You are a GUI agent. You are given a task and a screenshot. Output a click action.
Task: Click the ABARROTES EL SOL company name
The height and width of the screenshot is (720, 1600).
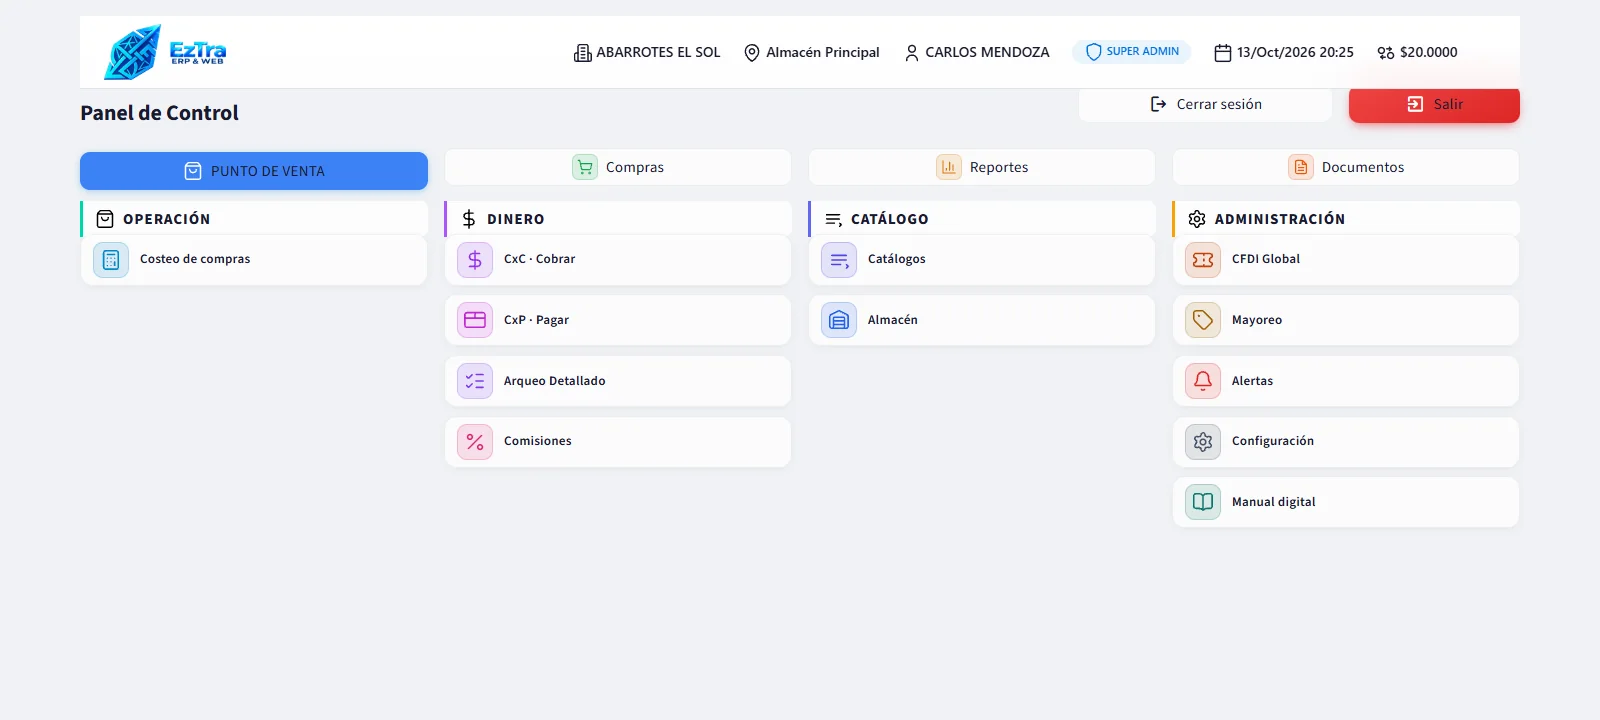[x=658, y=52]
